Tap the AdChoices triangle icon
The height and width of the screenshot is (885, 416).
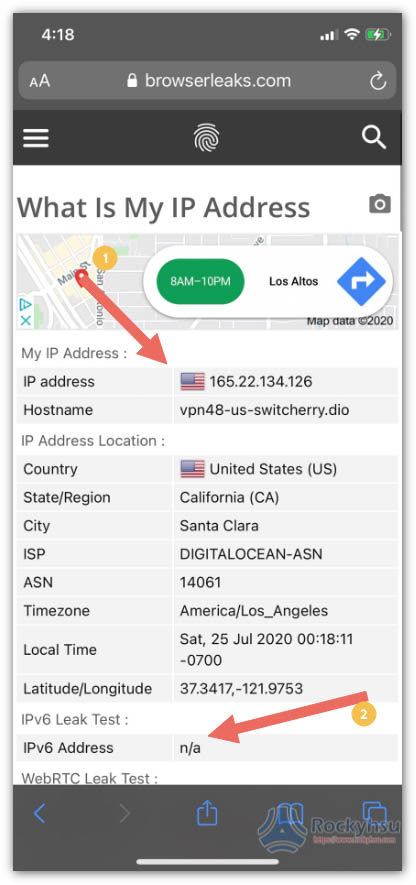[25, 305]
